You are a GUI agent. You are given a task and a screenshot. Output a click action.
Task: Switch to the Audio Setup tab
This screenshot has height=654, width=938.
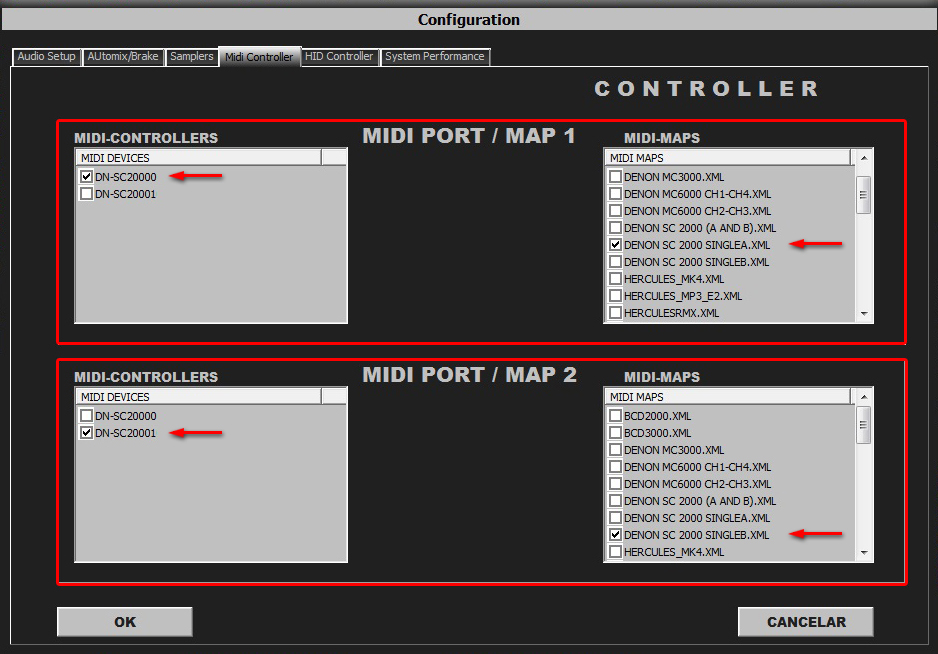click(47, 57)
